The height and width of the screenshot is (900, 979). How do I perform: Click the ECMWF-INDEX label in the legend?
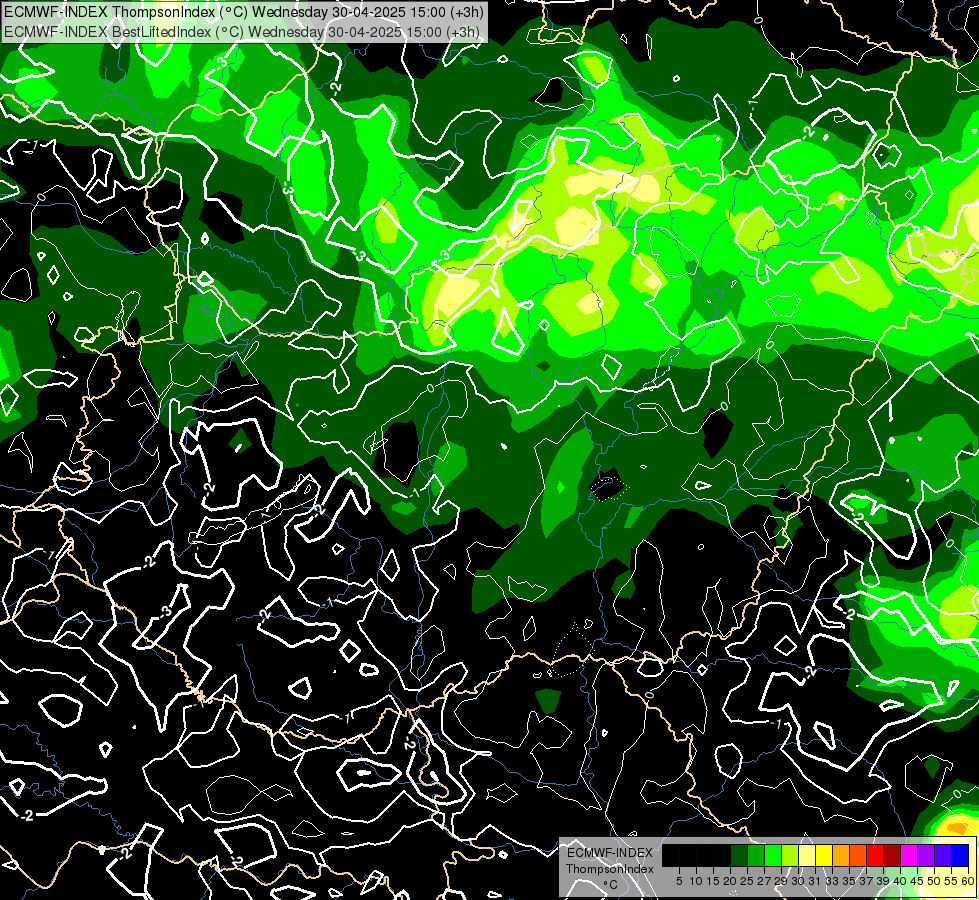point(610,853)
